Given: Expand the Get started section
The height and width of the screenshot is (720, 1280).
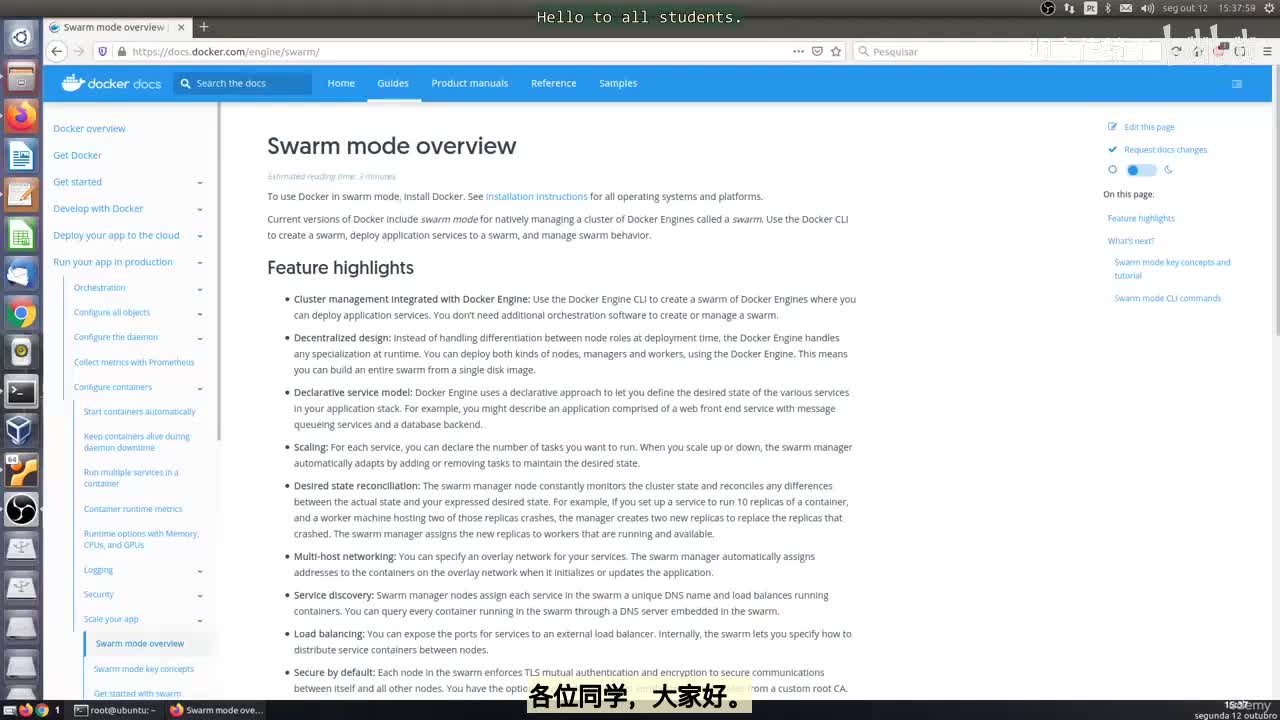Looking at the screenshot, I should 200,182.
